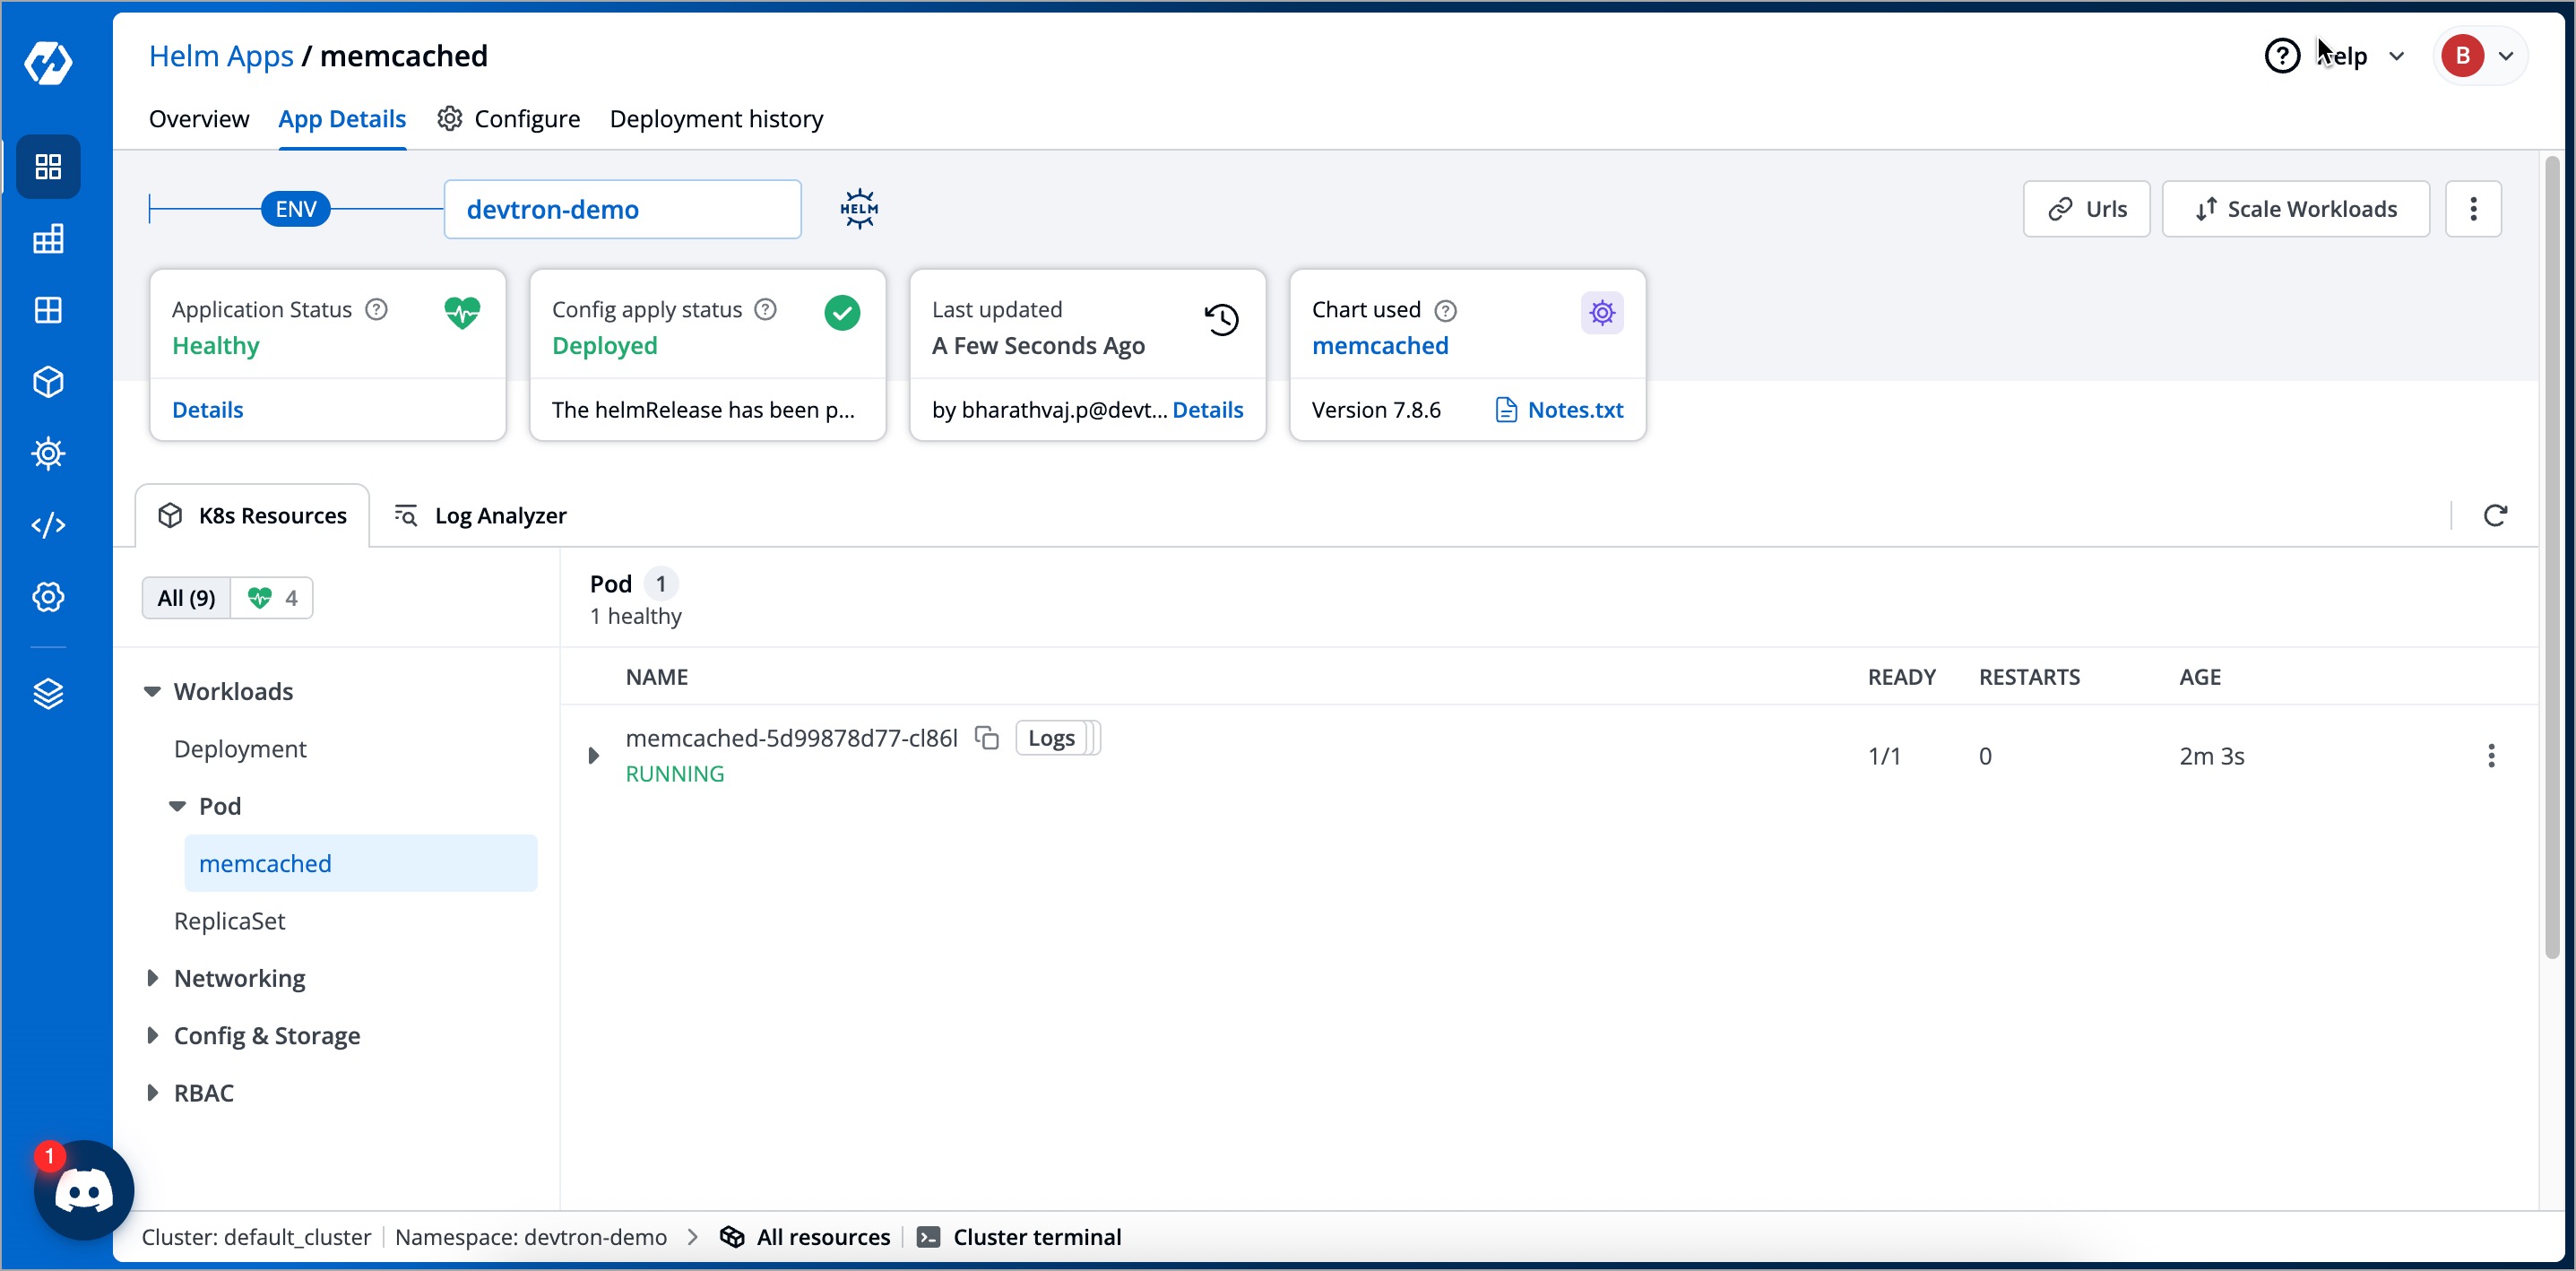The height and width of the screenshot is (1271, 2576).
Task: Filter to show only healthy resources
Action: point(271,597)
